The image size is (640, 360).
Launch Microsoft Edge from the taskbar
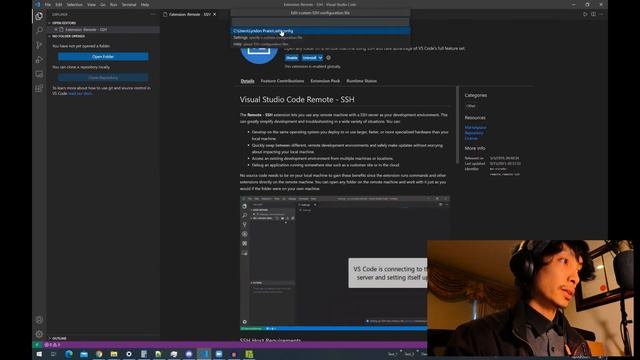(69, 354)
